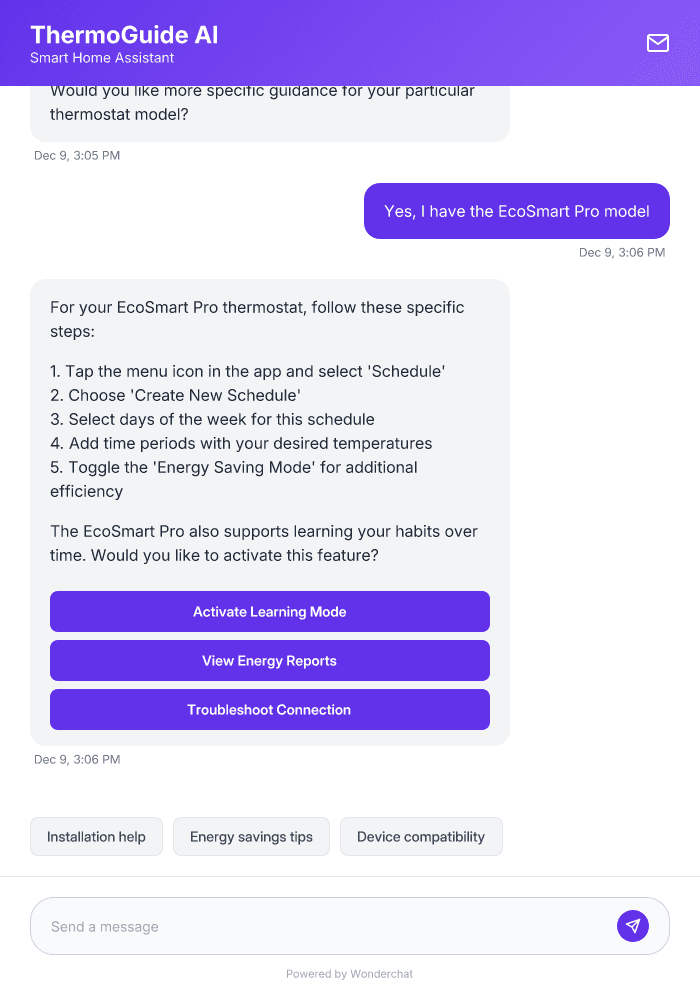Image resolution: width=700 pixels, height=1000 pixels.
Task: Open the email contact icon in header
Action: coord(657,43)
